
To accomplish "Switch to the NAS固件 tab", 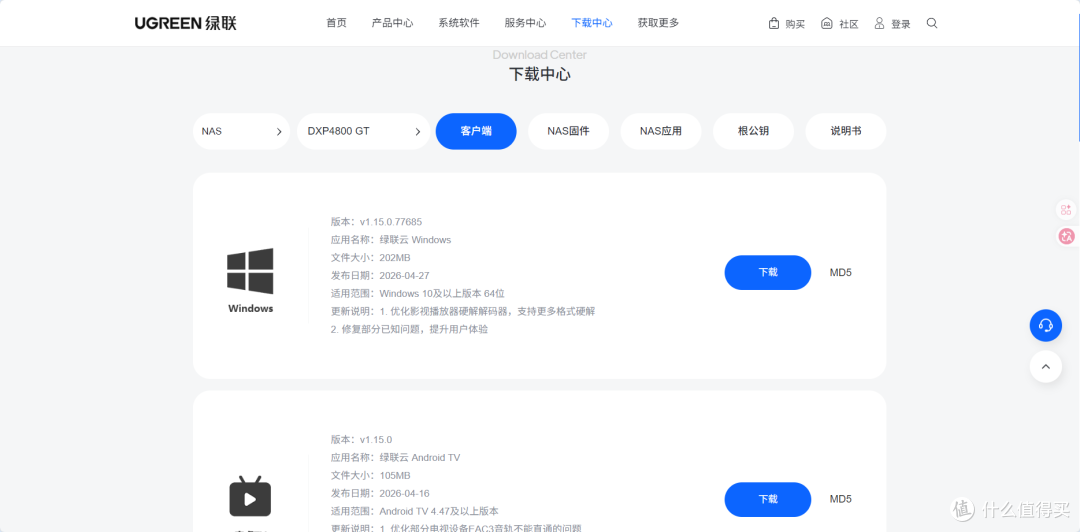I will coord(568,131).
